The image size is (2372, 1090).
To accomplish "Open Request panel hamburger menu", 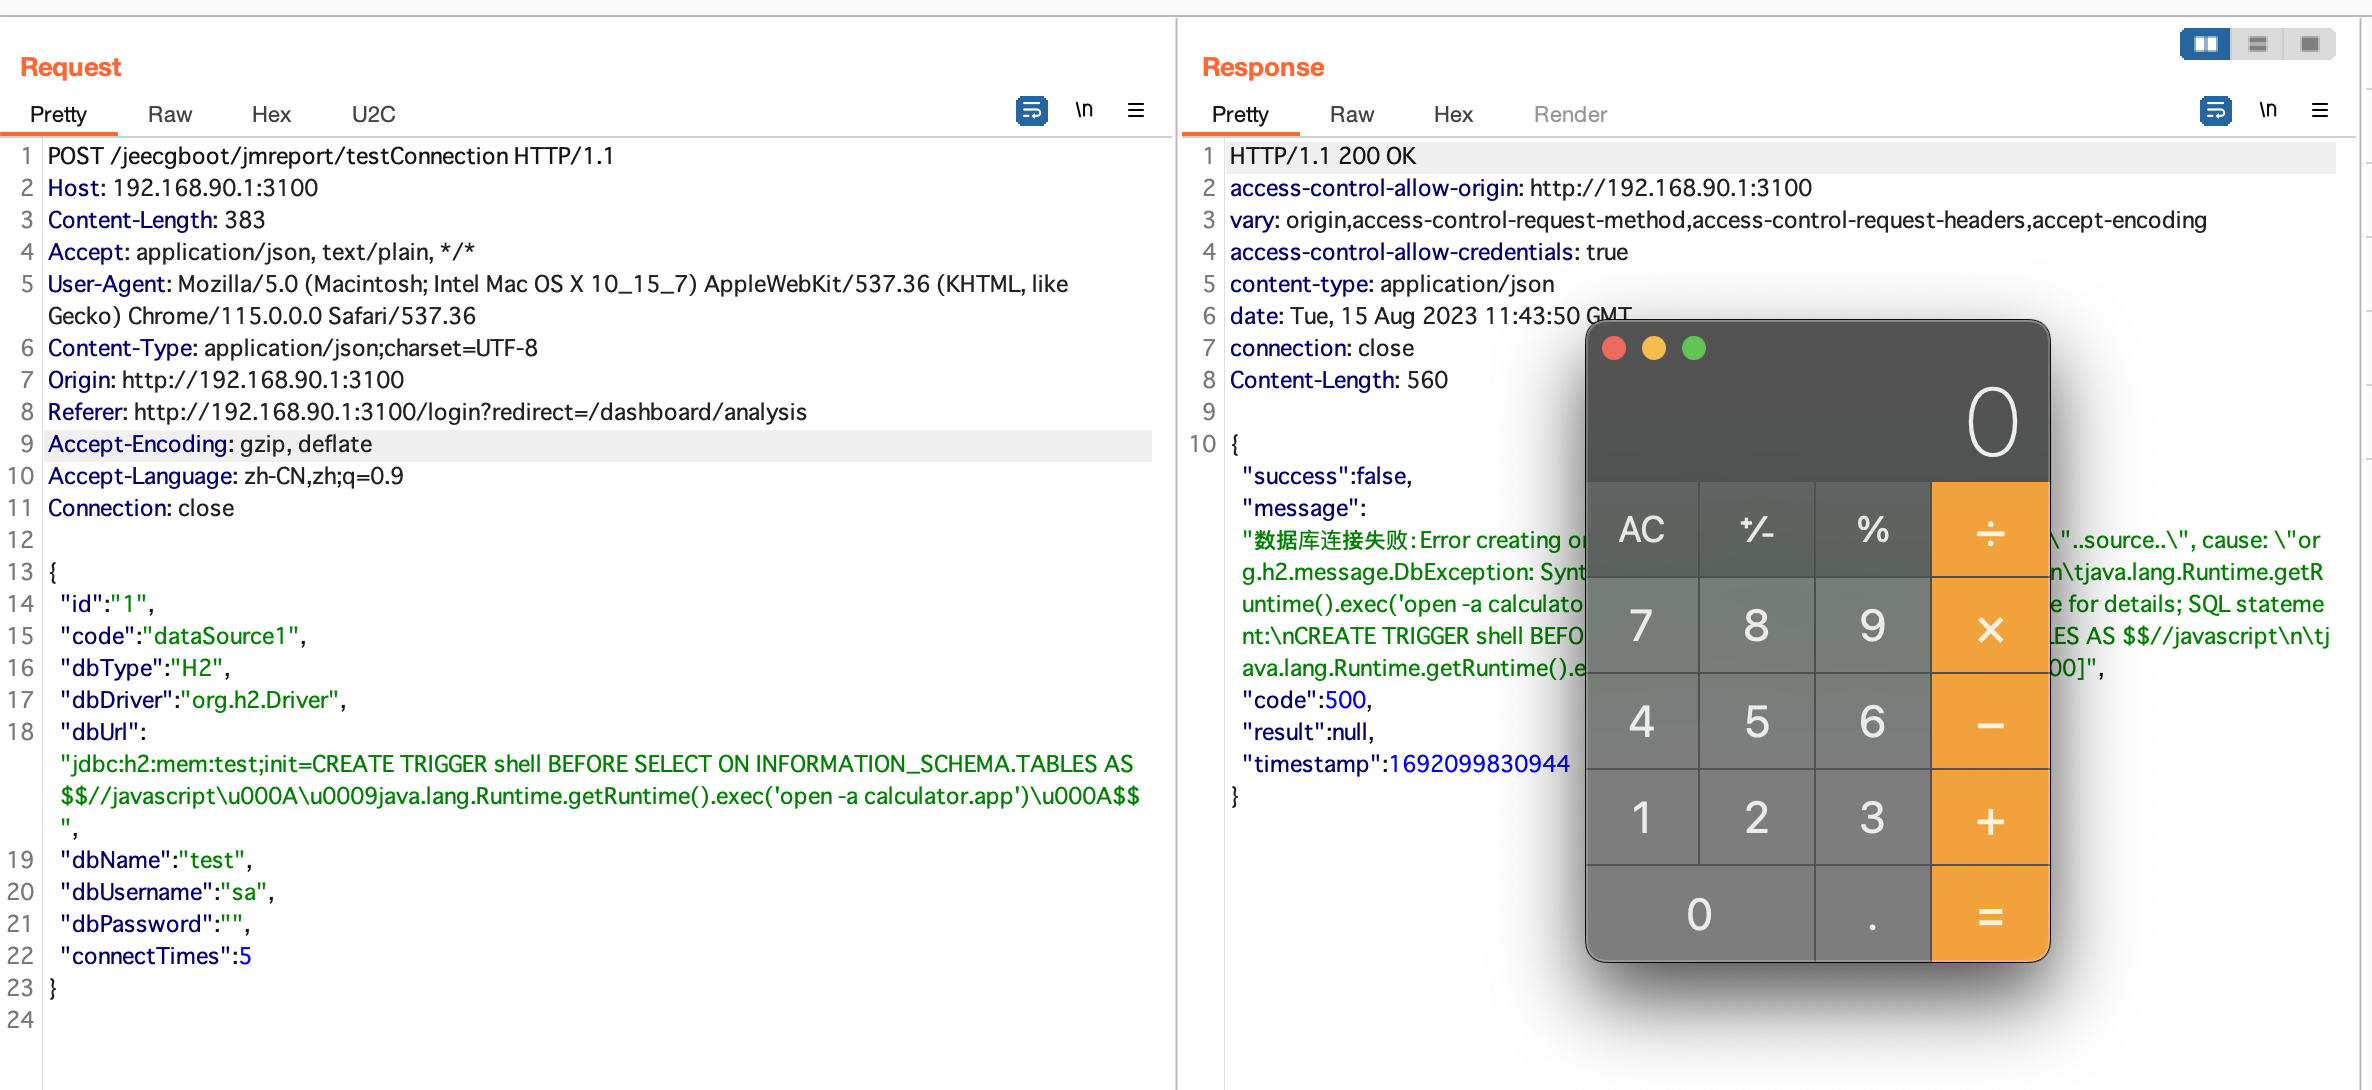I will (x=1136, y=110).
